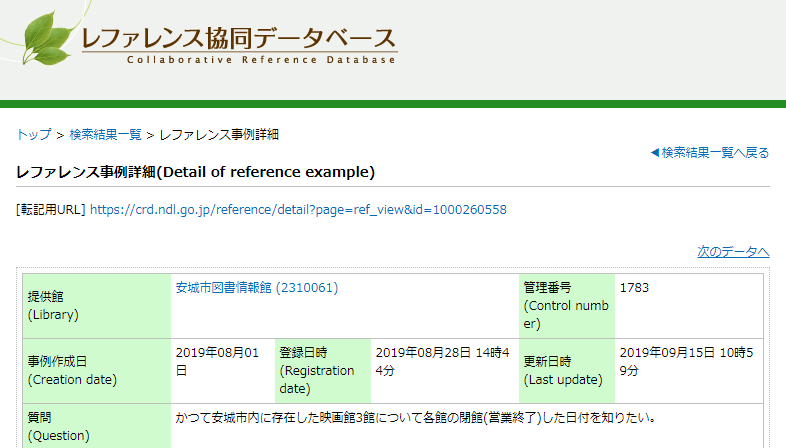The image size is (786, 448).
Task: Open 検索結果一覧 breadcrumb link
Action: click(105, 135)
